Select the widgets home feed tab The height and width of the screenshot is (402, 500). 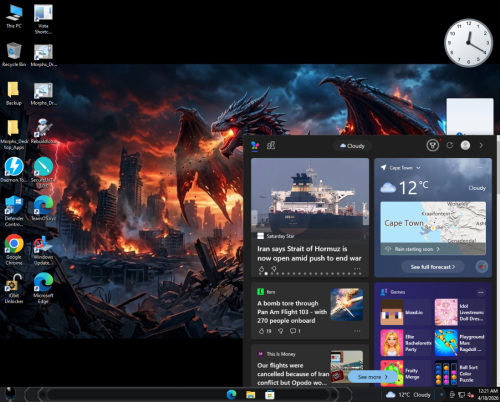click(255, 145)
